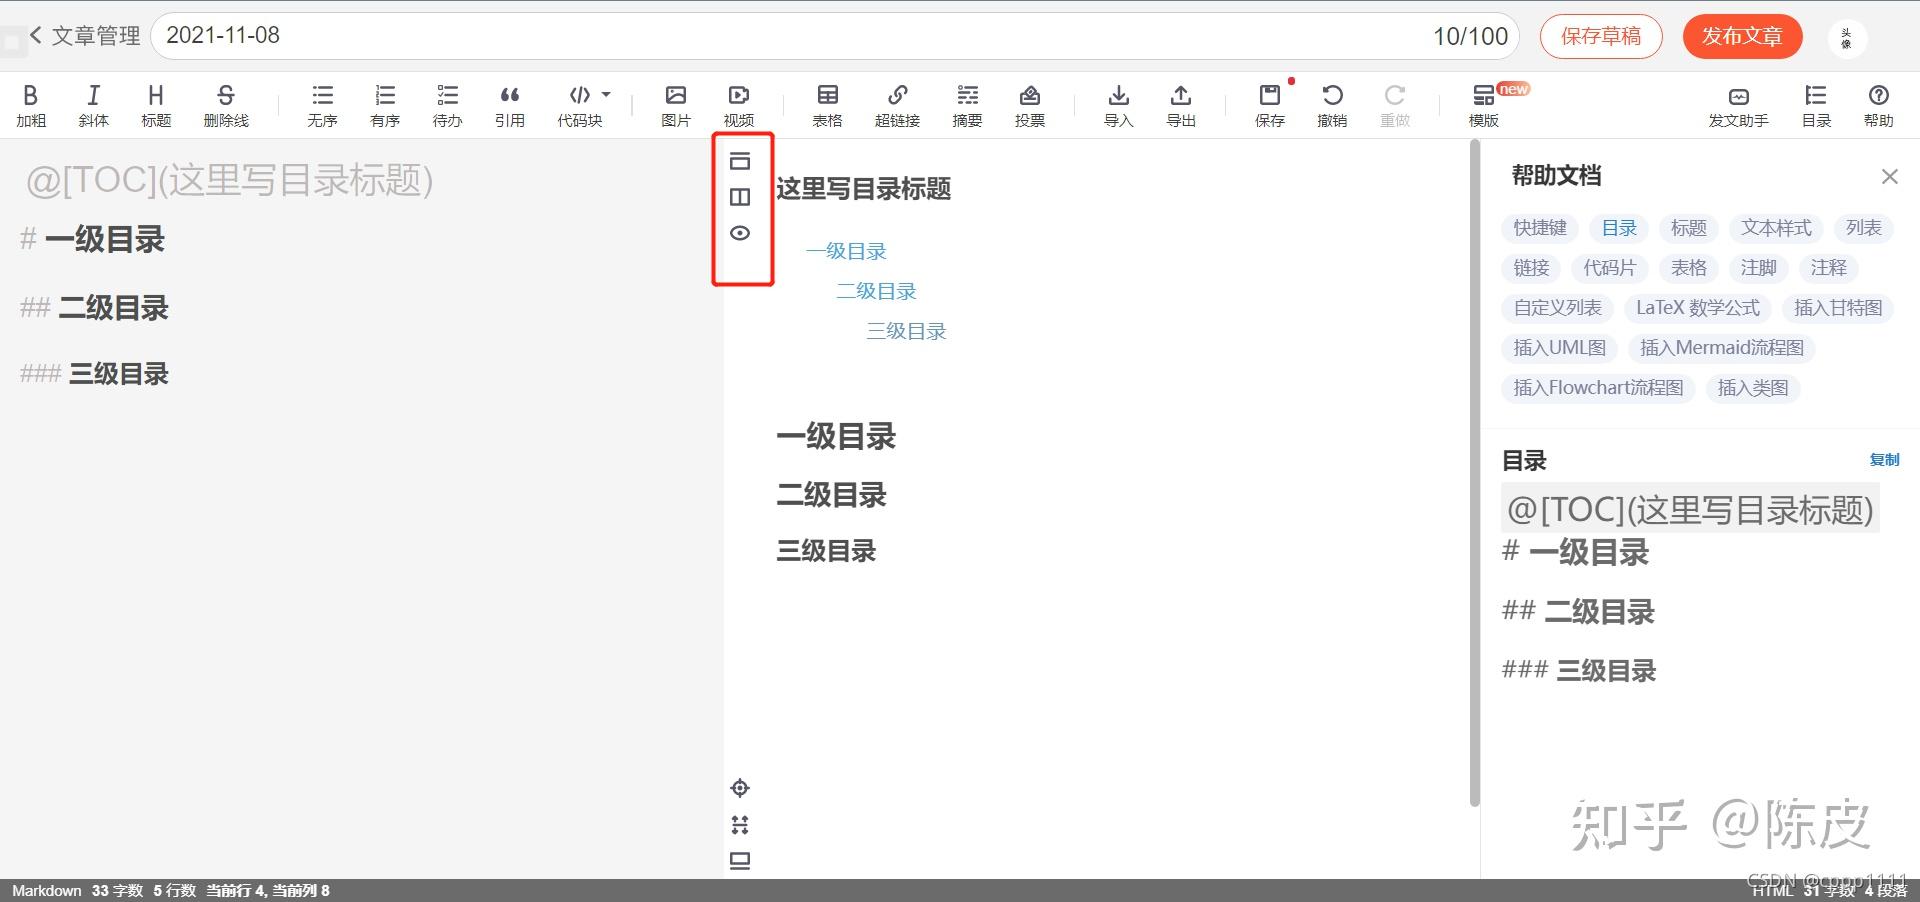Open the LaTeX 数学公式 help topic
Screen dimensions: 1920x902
click(x=1697, y=308)
